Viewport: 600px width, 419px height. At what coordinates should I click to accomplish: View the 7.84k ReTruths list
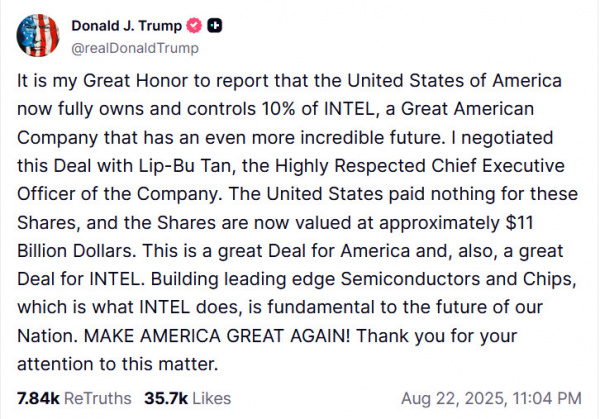pos(73,398)
